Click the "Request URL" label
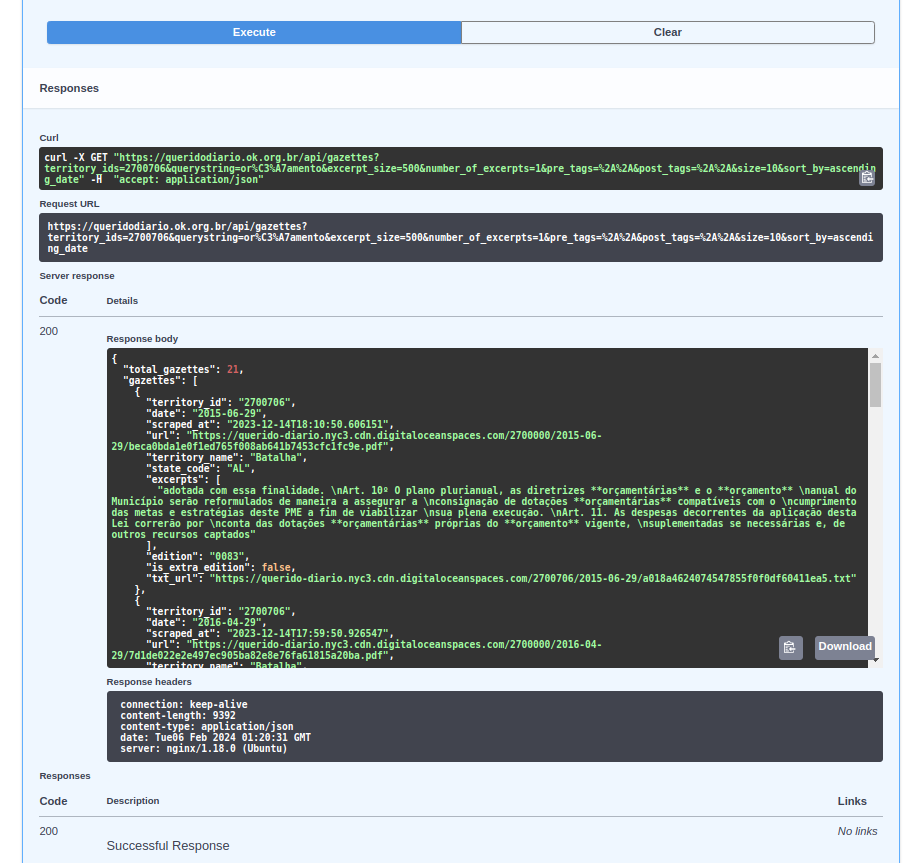 click(69, 204)
